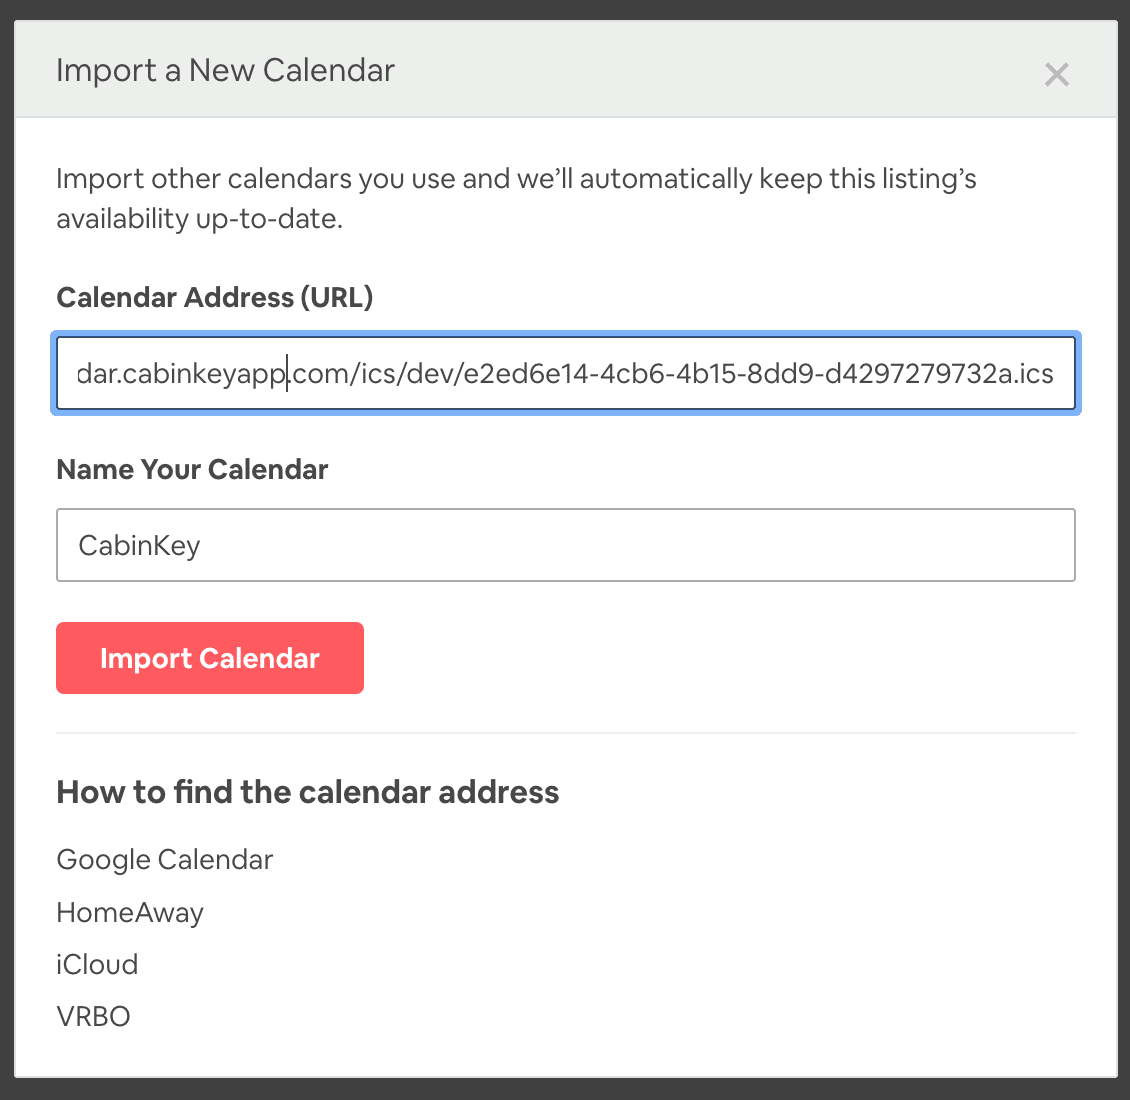This screenshot has height=1100, width=1130.
Task: Focus the Name Your Calendar input box
Action: [x=566, y=545]
